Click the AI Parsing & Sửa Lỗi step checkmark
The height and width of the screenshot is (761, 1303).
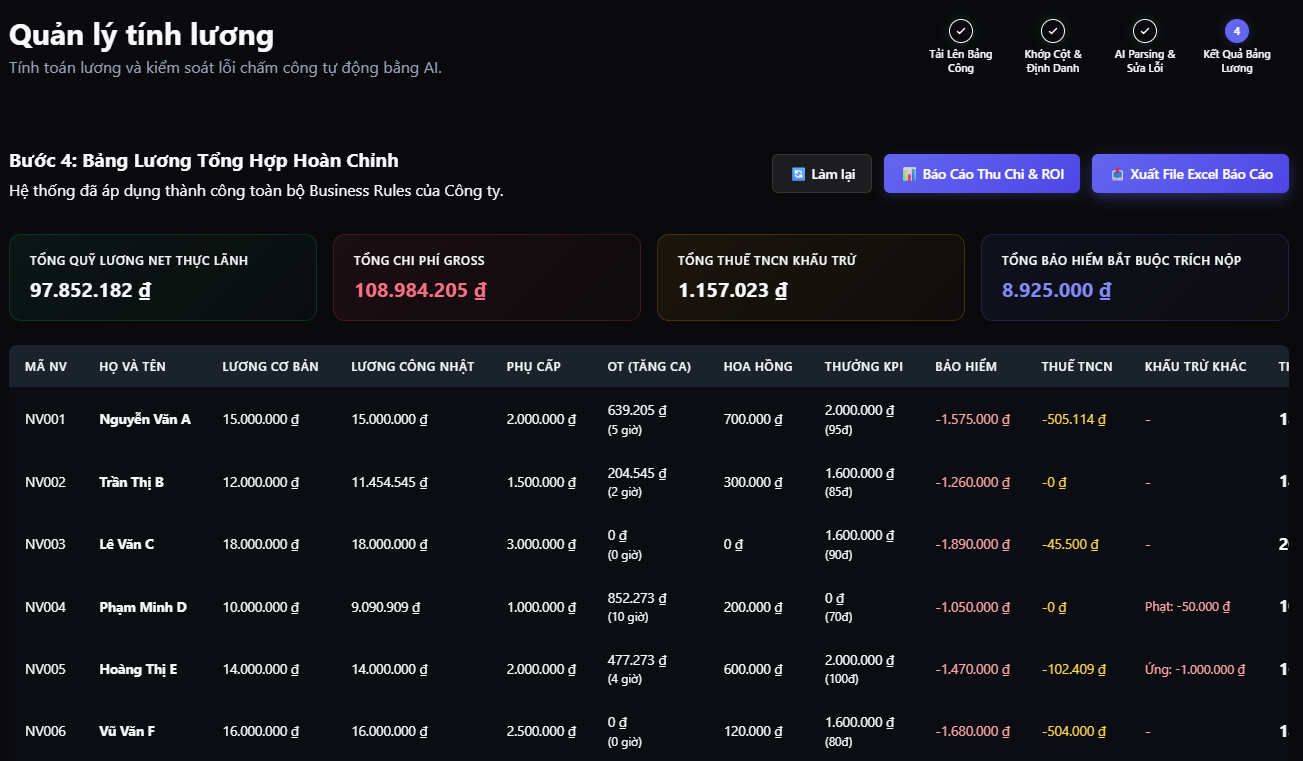coord(1145,31)
